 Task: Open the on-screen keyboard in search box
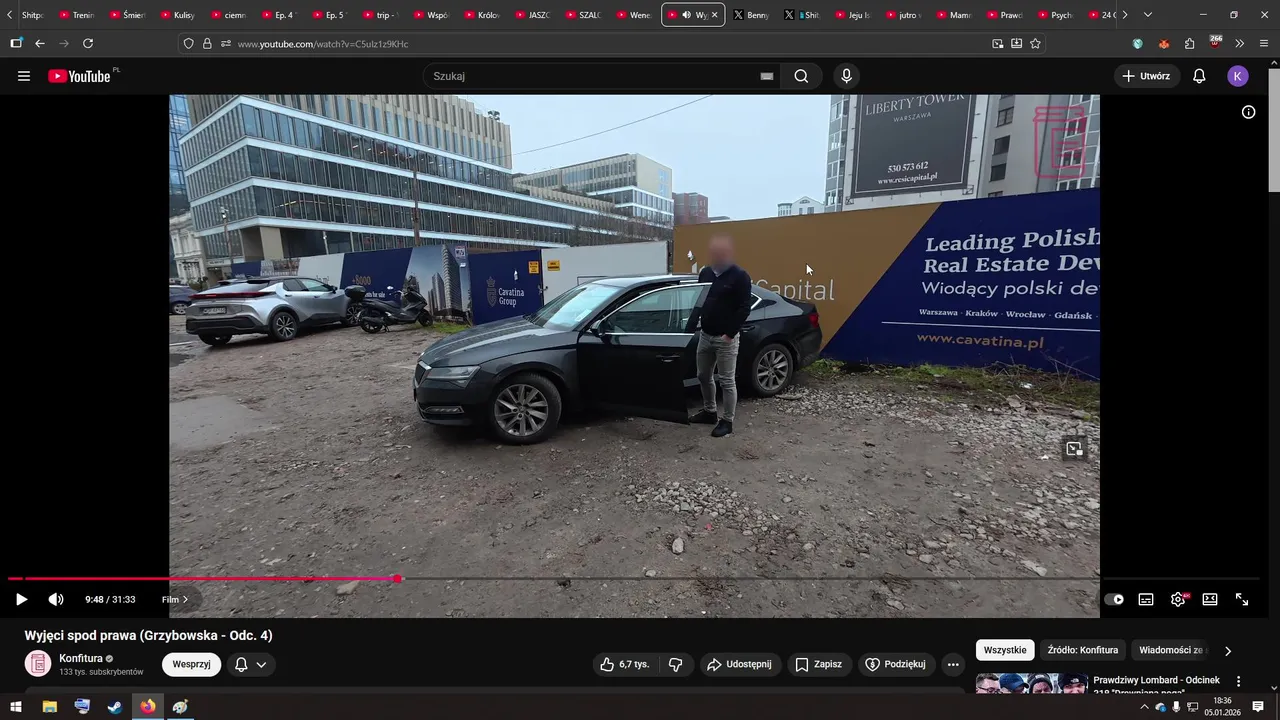pyautogui.click(x=767, y=76)
